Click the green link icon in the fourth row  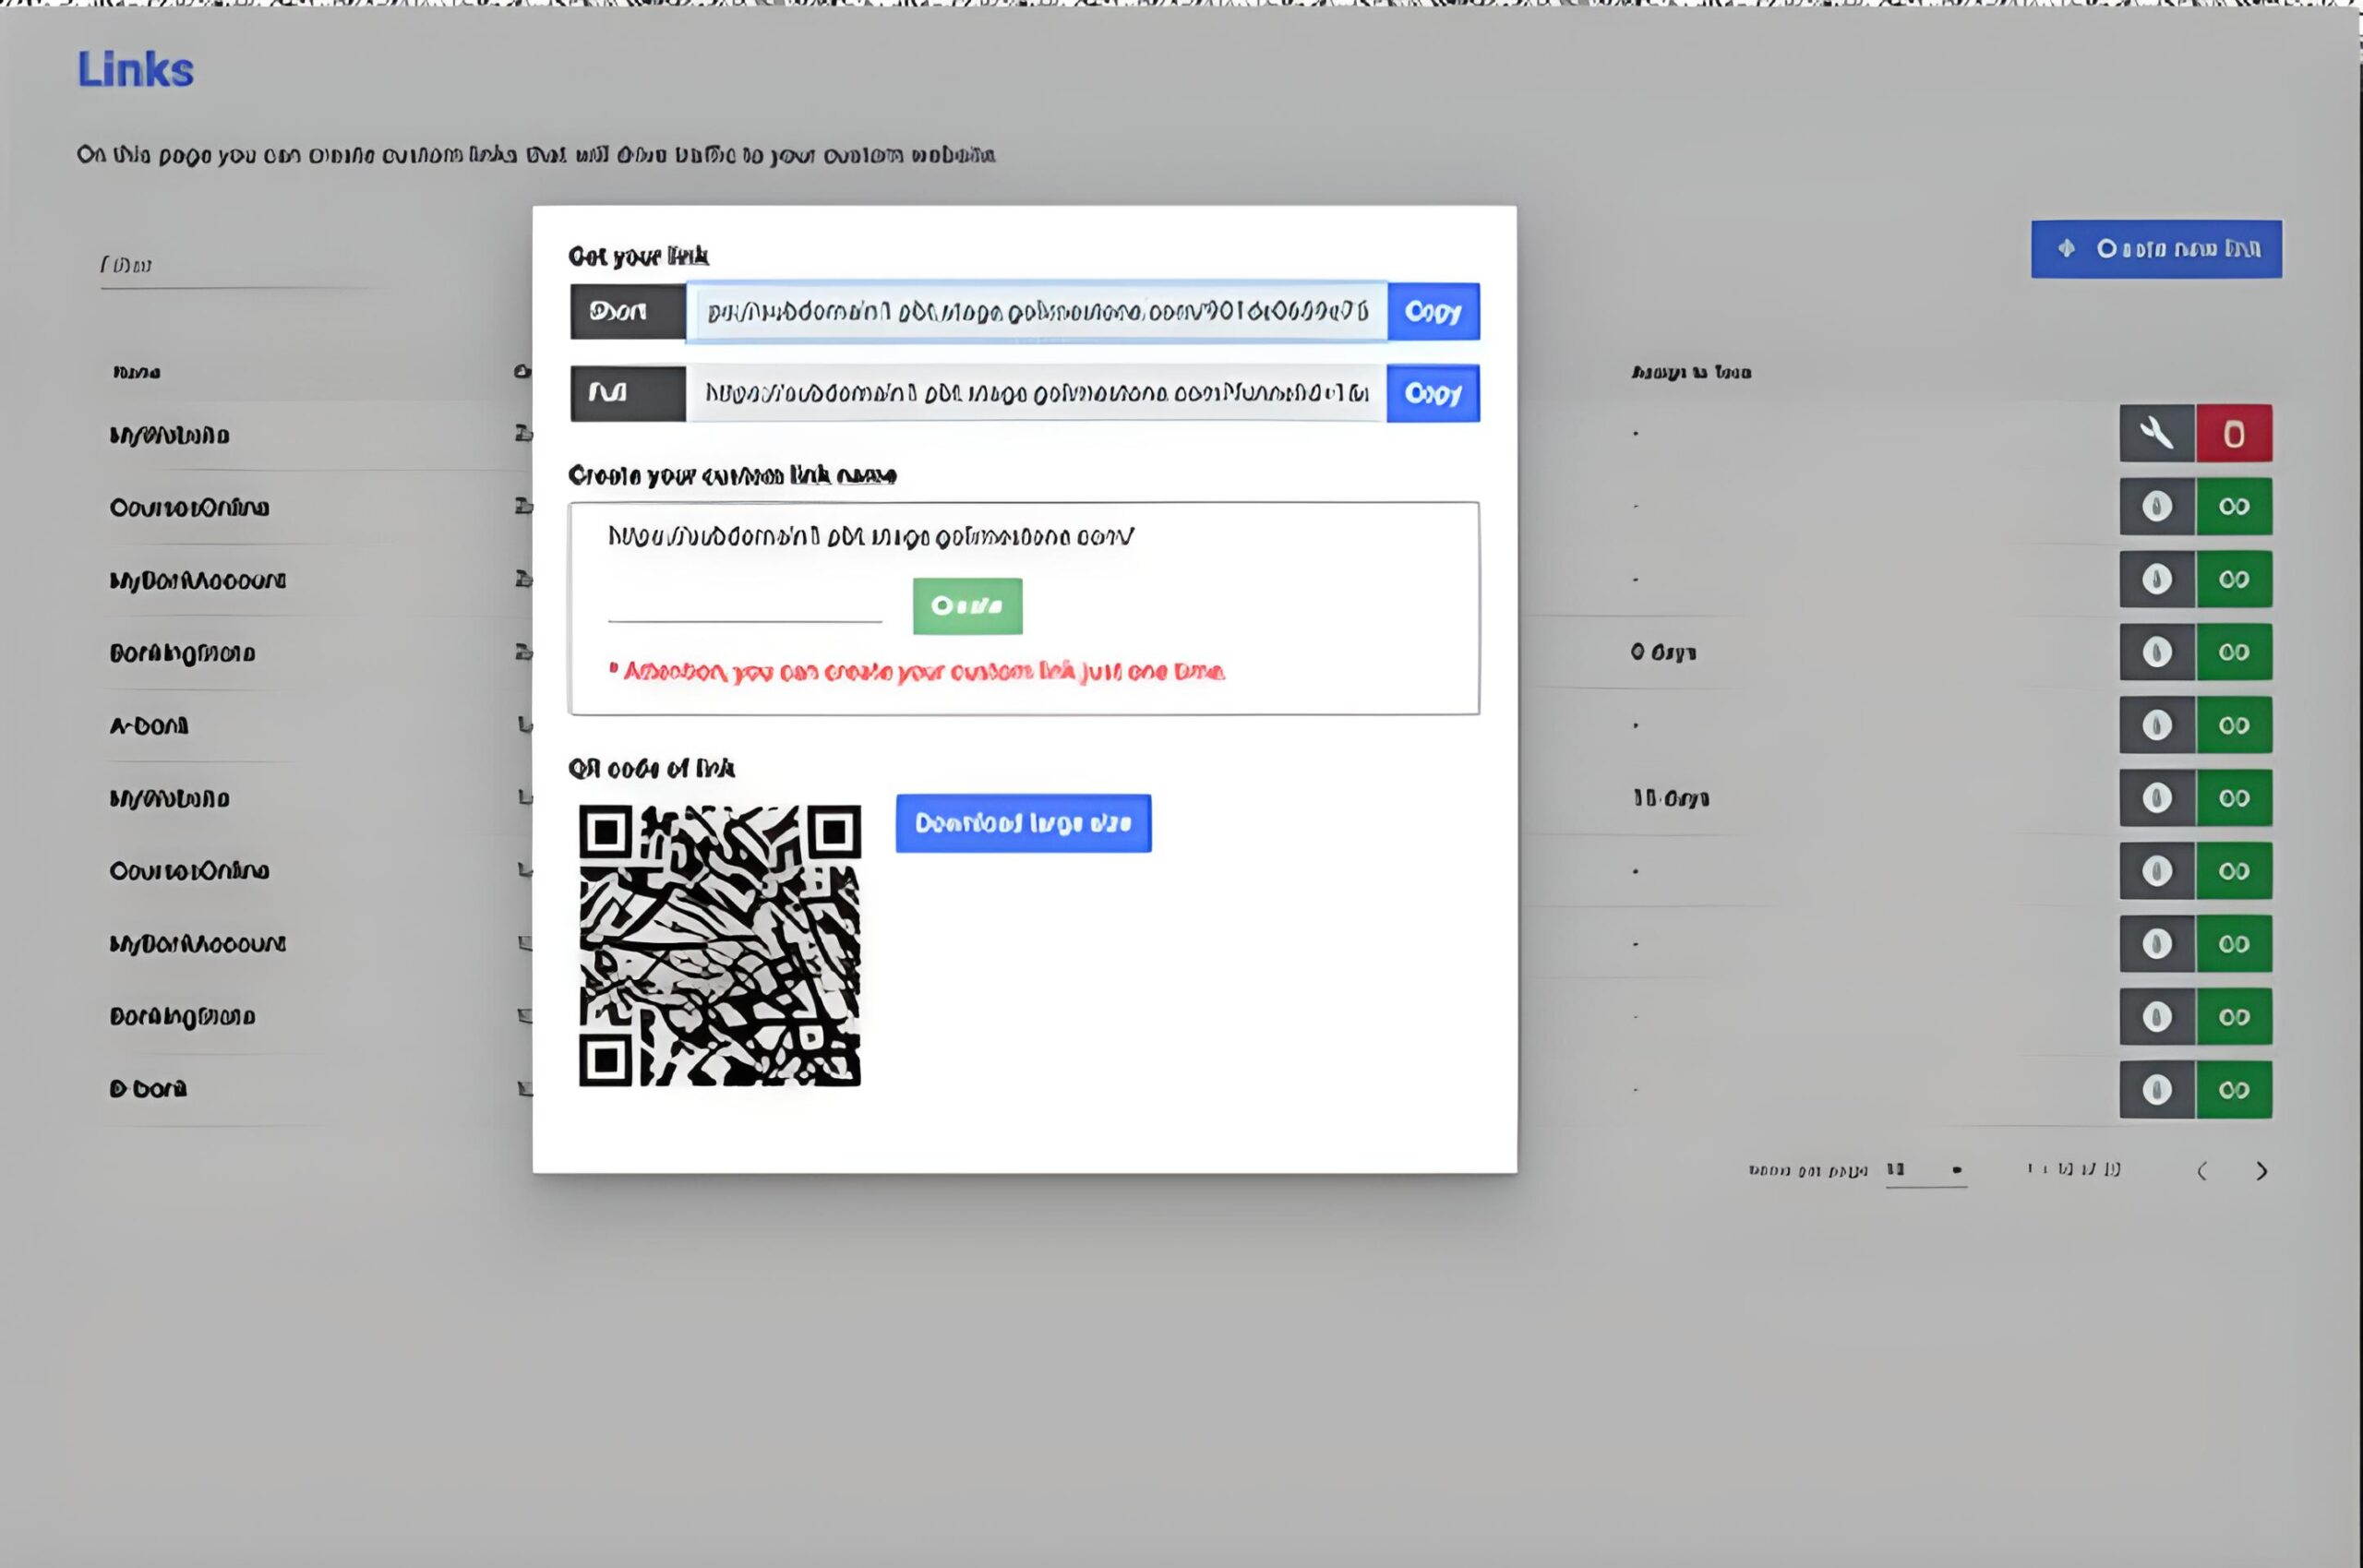pos(2234,652)
